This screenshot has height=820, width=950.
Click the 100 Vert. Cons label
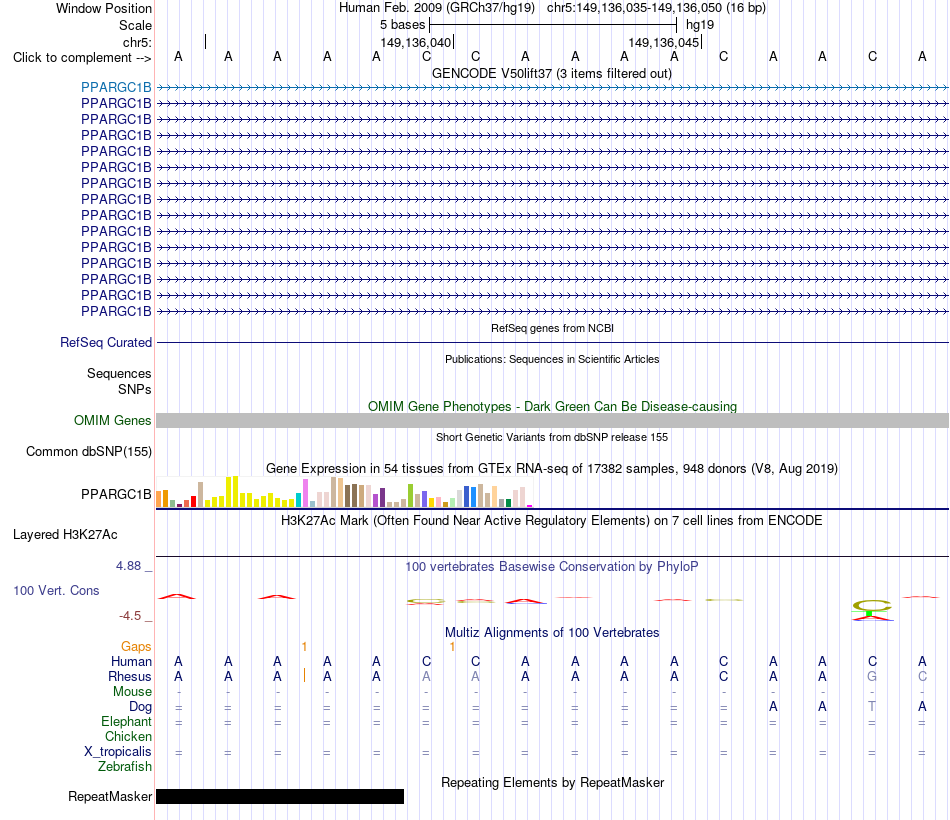56,590
